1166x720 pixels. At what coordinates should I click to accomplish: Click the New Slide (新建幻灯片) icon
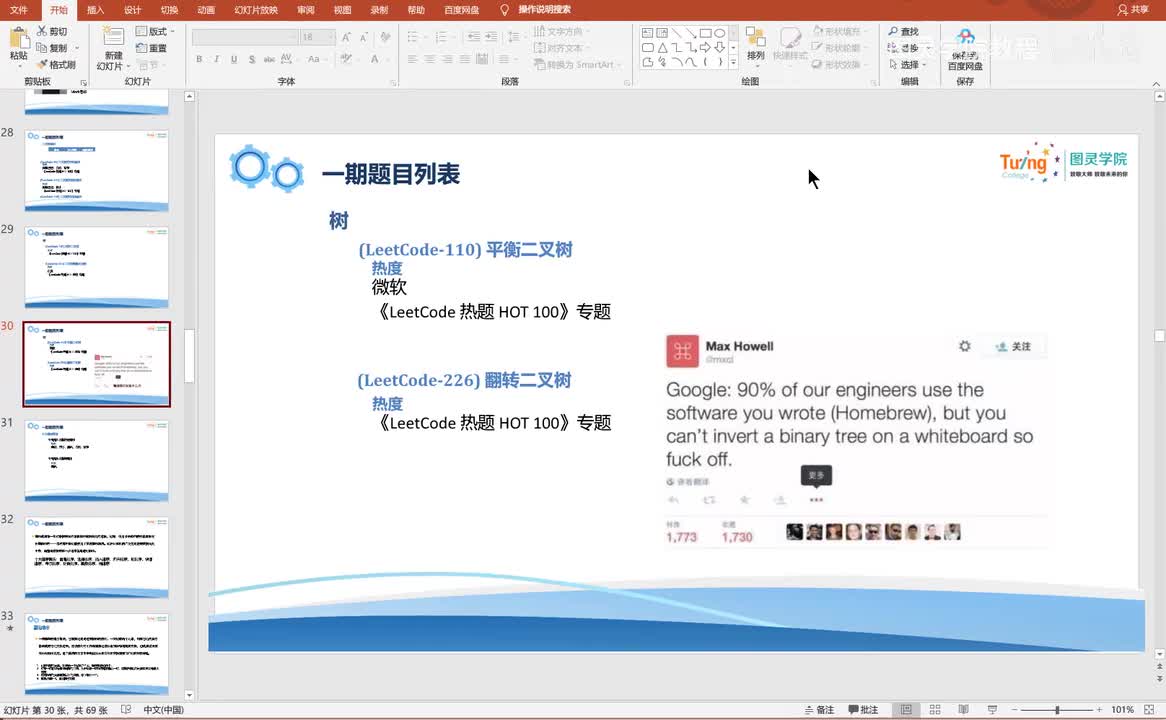pyautogui.click(x=113, y=37)
